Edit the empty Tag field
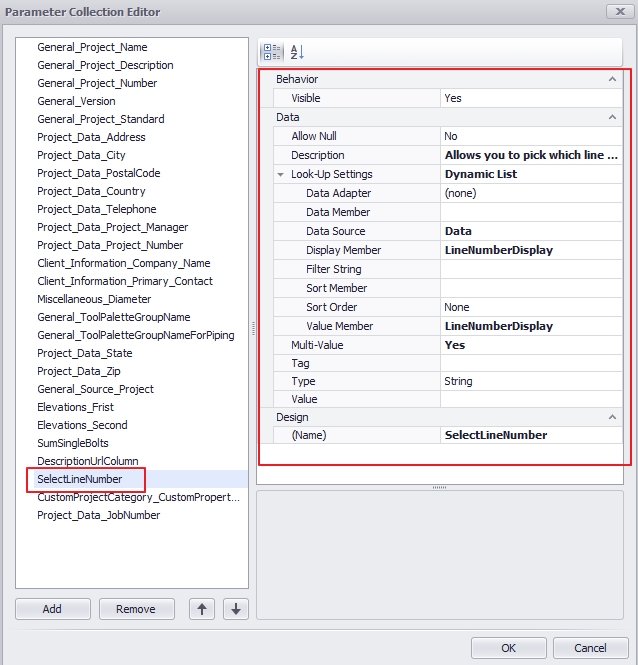 pos(531,363)
